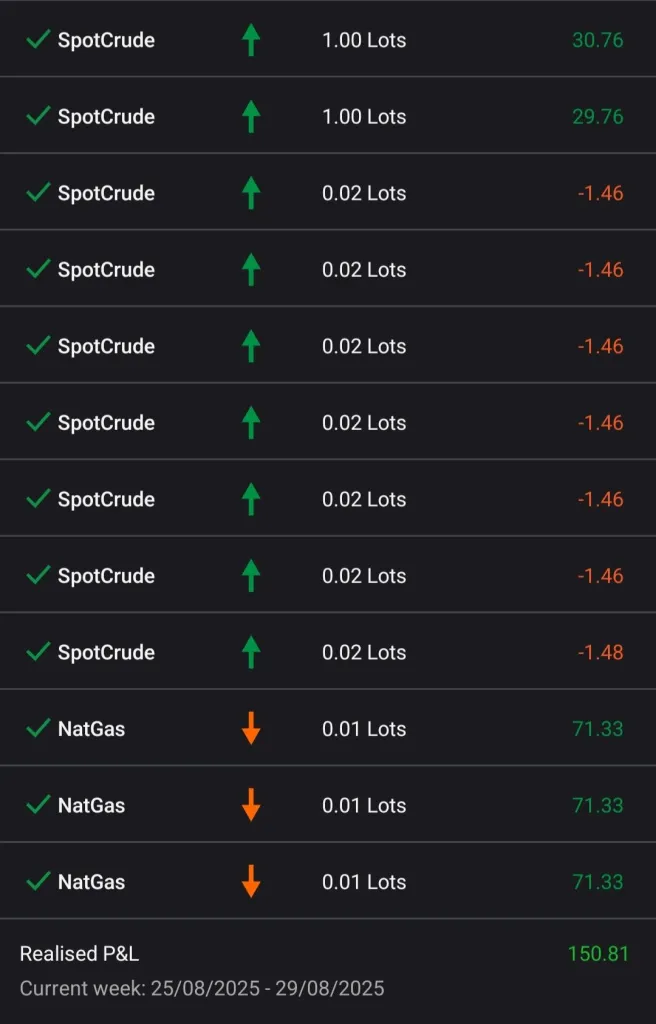Click orange down arrow on first NatGas trade
Viewport: 656px width, 1024px height.
(x=251, y=728)
